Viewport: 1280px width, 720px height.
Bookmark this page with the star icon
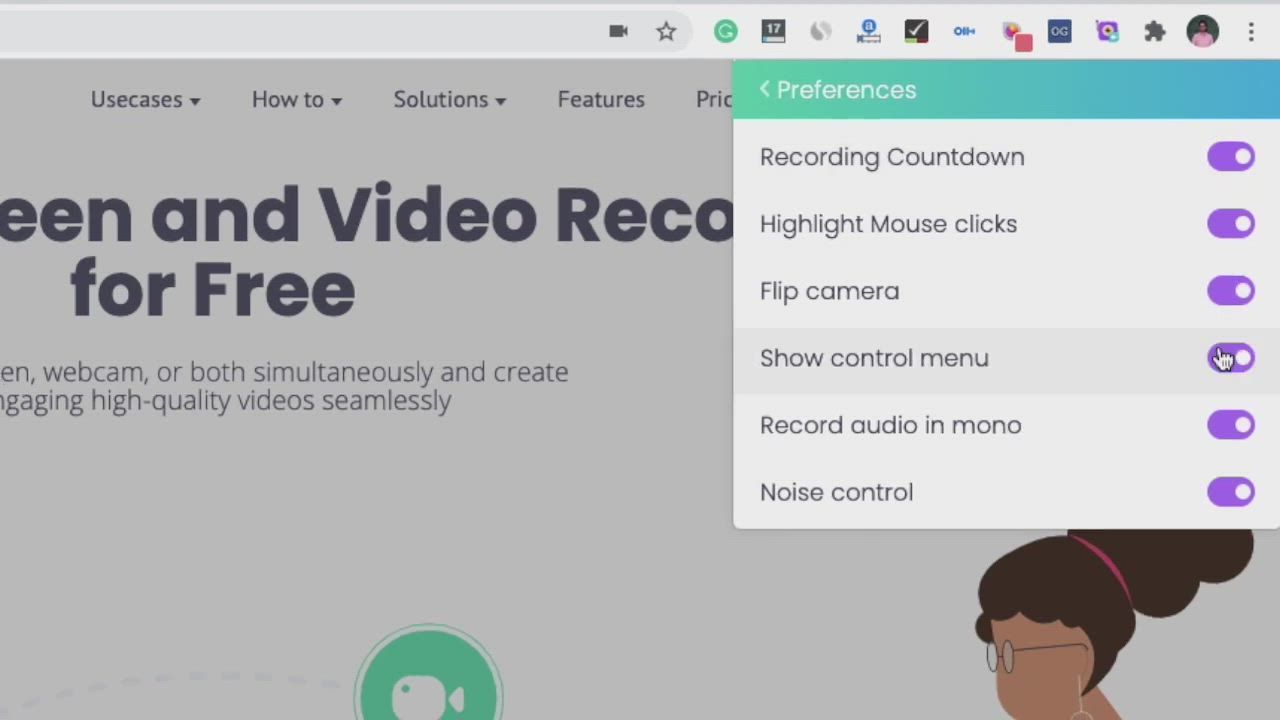tap(666, 32)
